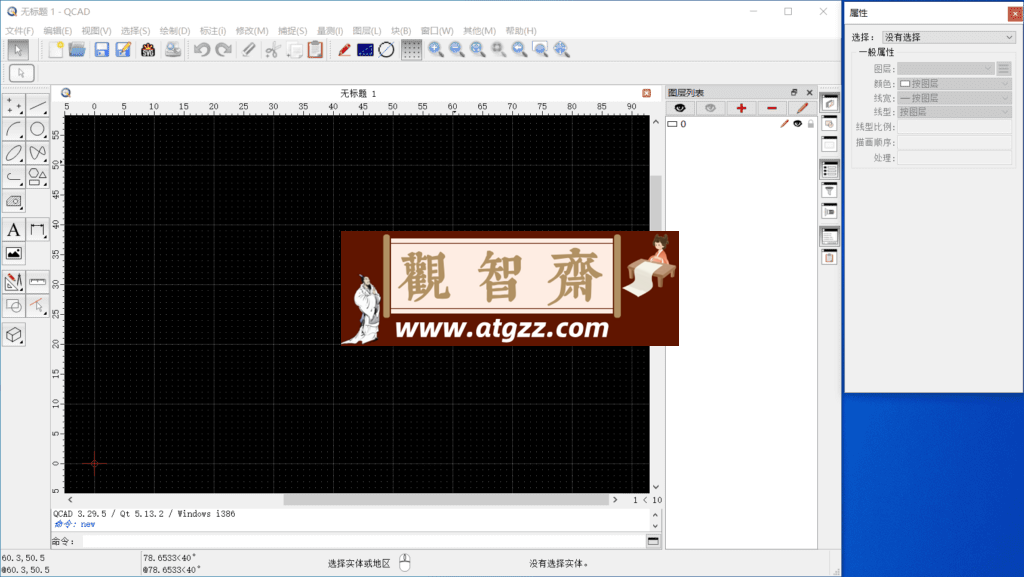Click the 命令 command line input field
This screenshot has height=577, width=1024.
[x=363, y=541]
